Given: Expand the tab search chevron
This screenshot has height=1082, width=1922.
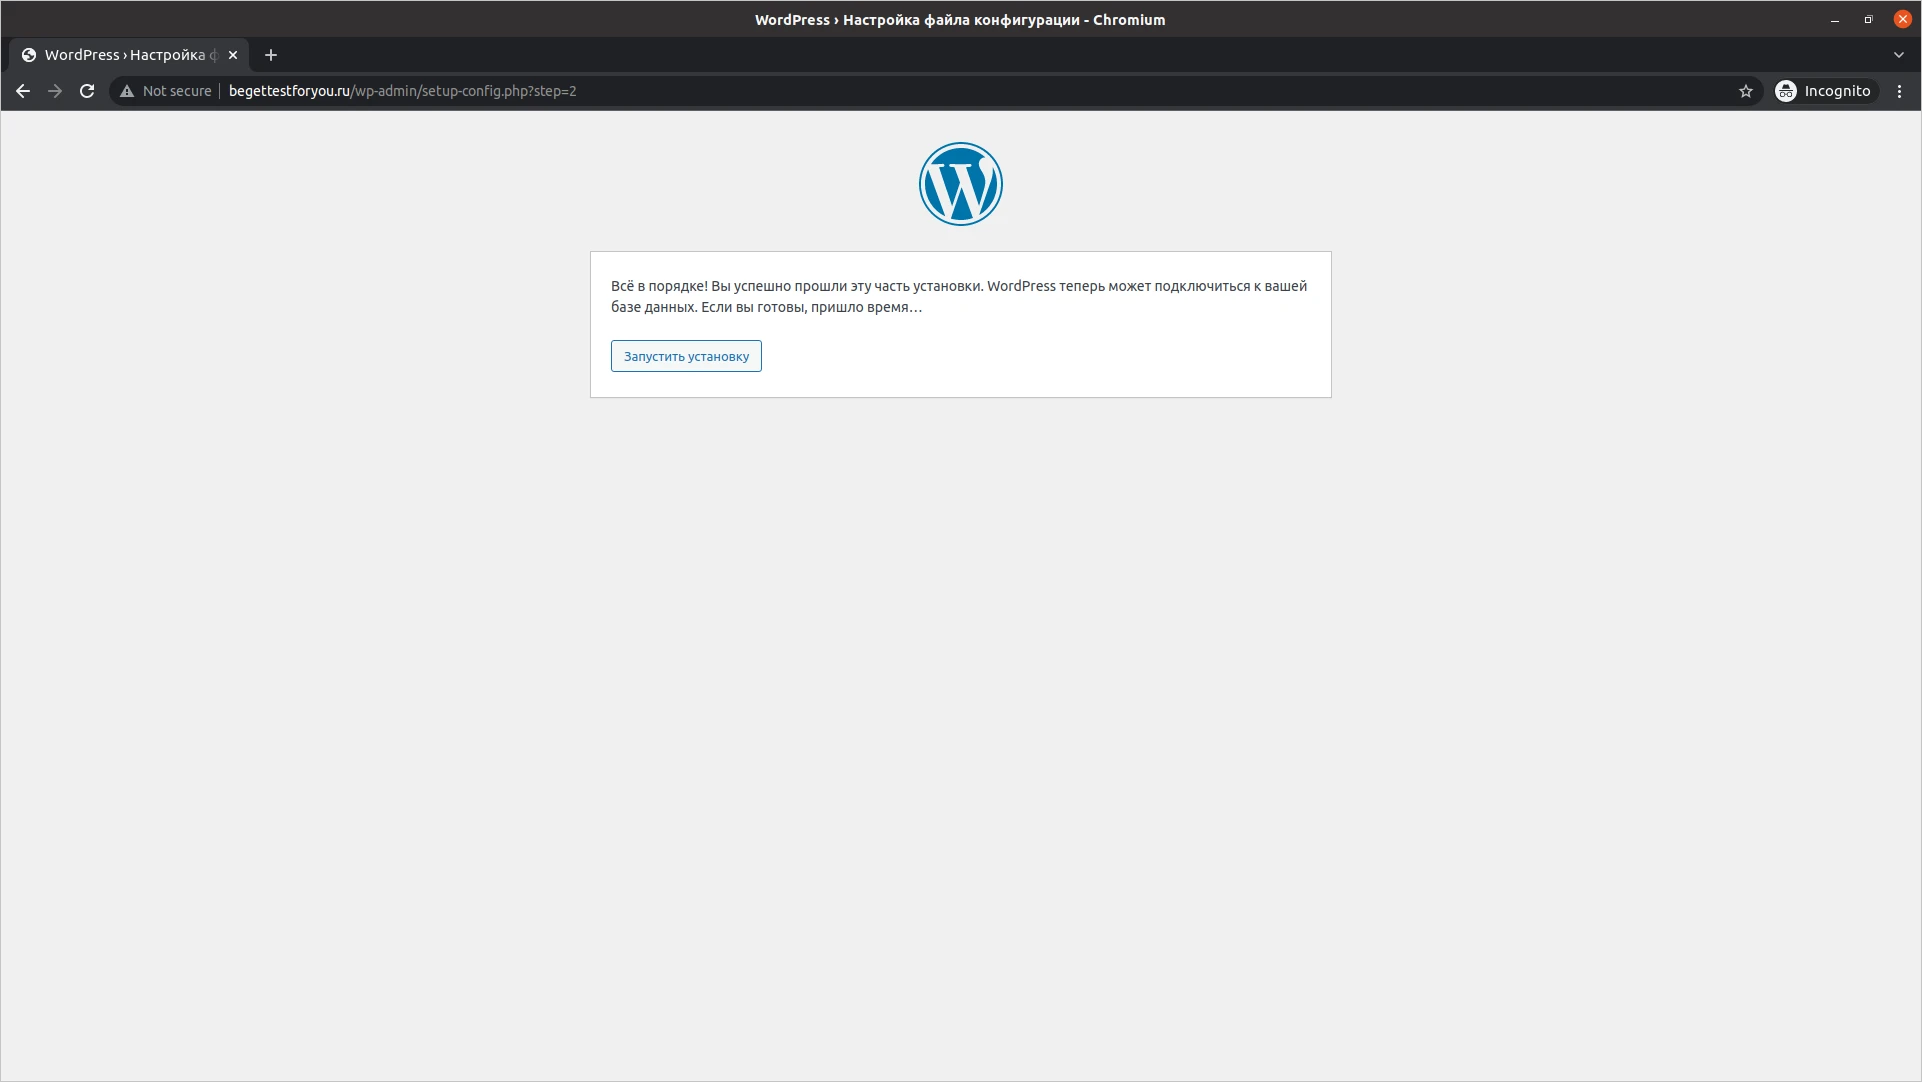Looking at the screenshot, I should 1899,55.
